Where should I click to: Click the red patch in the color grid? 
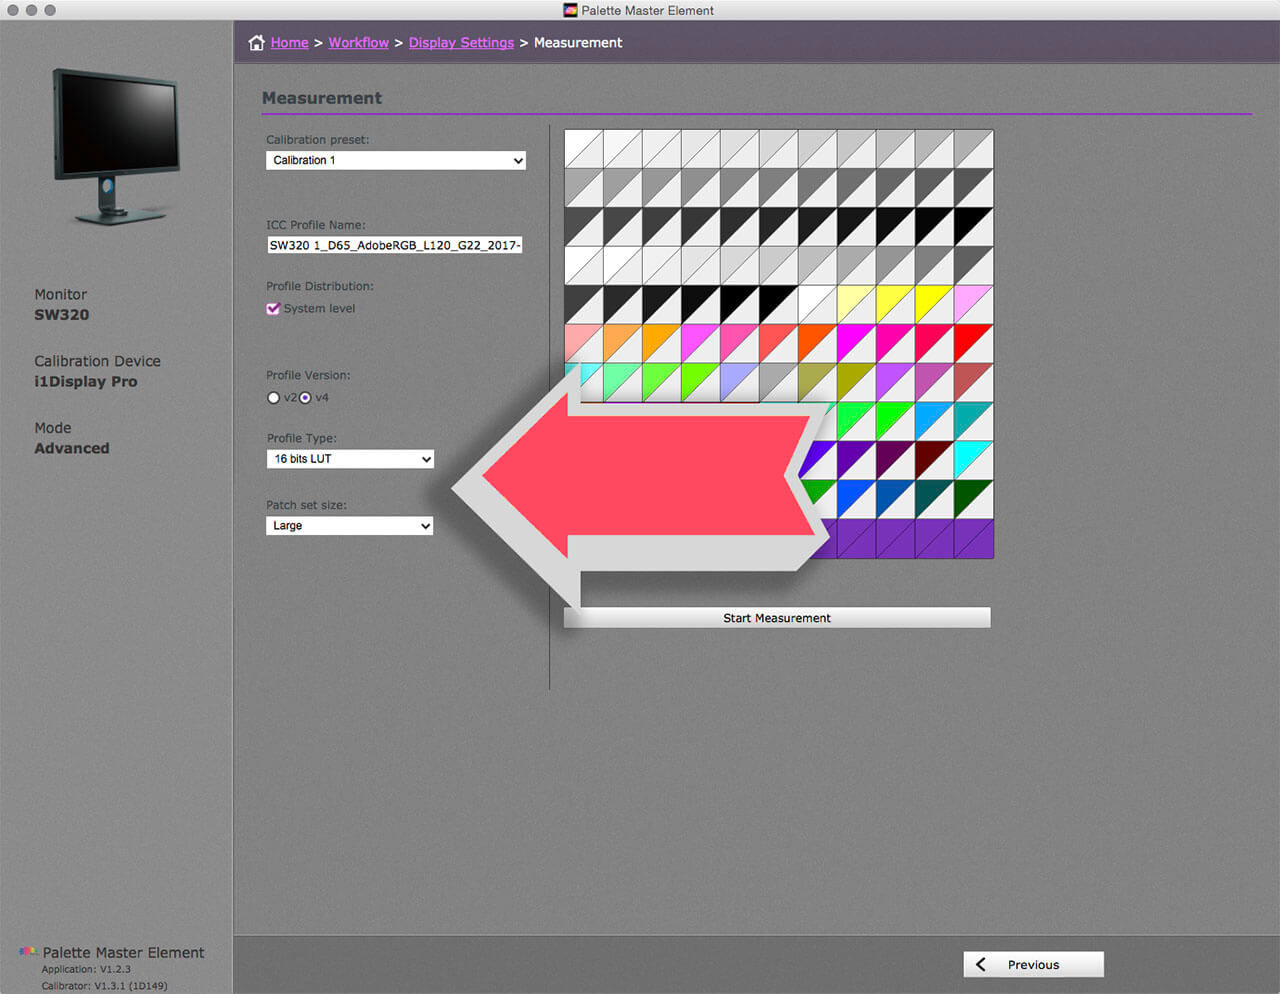tap(974, 343)
